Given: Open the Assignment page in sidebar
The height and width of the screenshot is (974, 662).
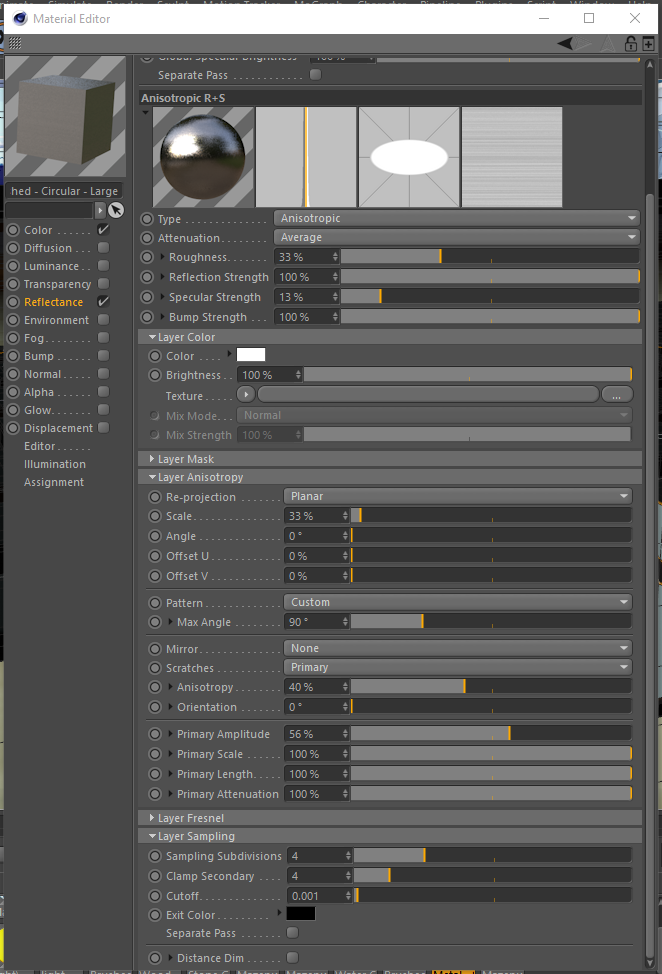Looking at the screenshot, I should coord(54,482).
